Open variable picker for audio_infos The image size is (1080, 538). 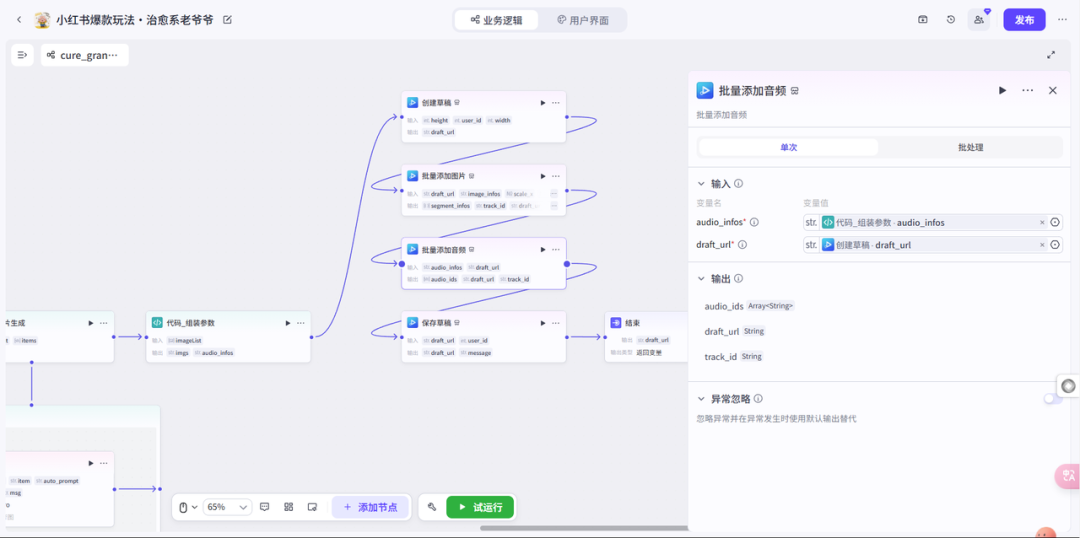pos(1055,223)
